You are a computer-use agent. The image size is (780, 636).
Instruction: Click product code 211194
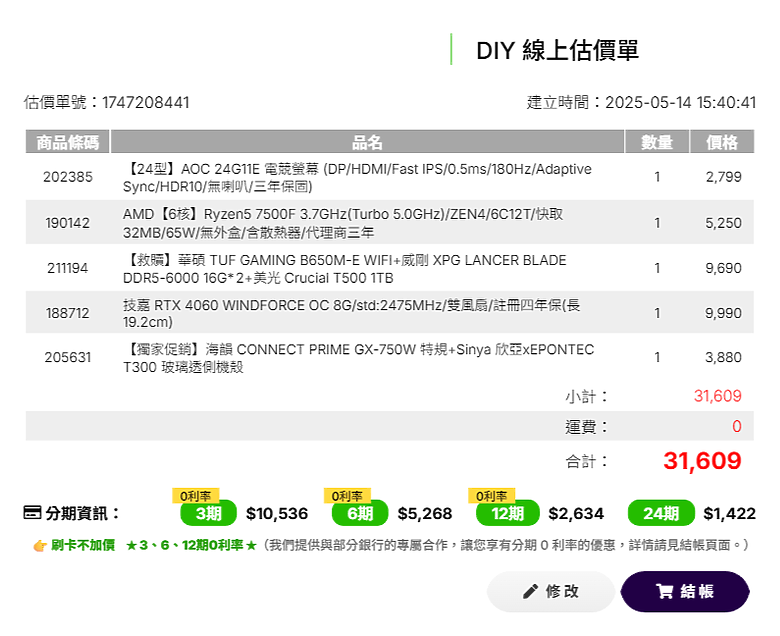(68, 268)
